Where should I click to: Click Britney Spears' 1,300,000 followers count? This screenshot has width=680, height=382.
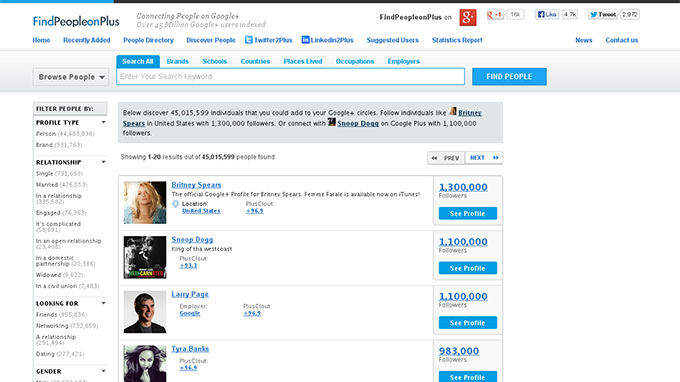[x=463, y=187]
